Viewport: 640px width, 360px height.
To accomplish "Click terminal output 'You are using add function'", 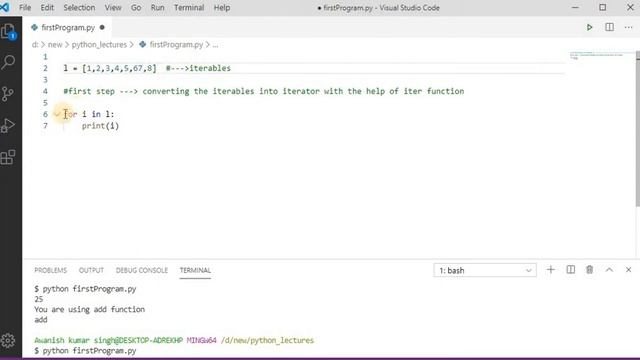I will point(89,309).
